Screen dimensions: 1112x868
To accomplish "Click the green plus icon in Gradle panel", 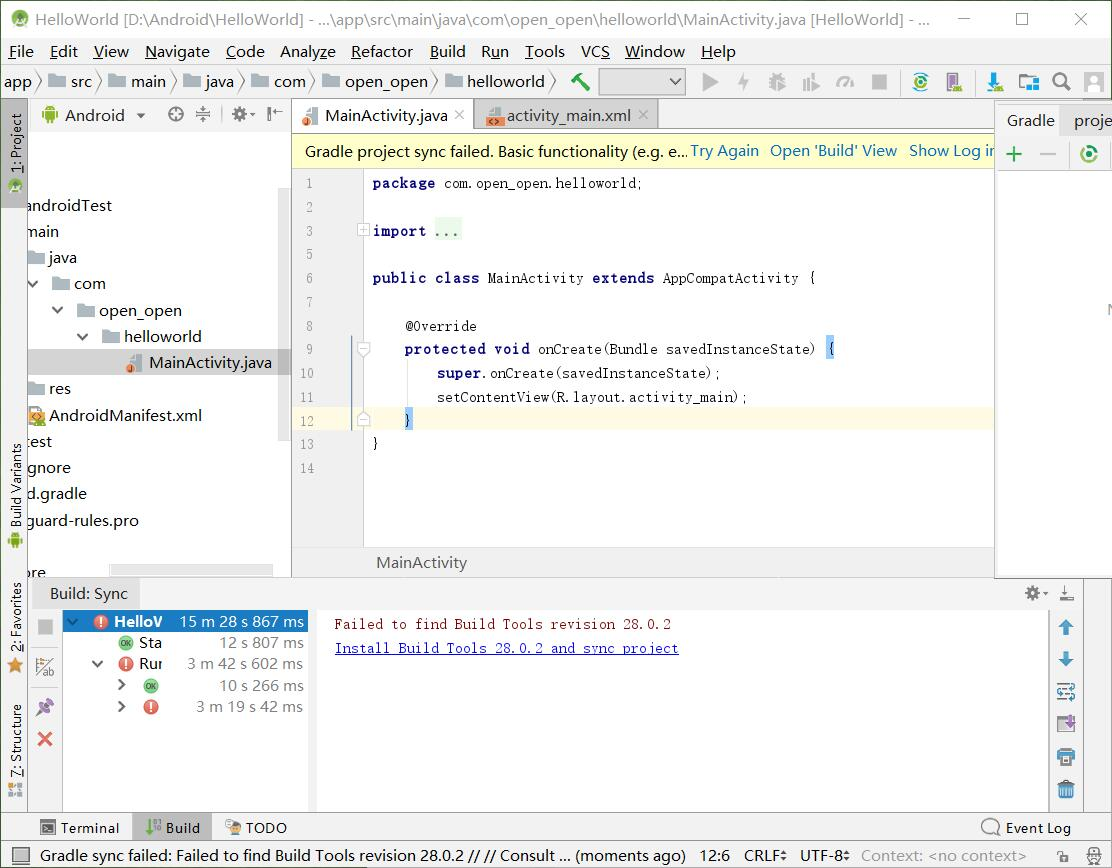I will coord(1014,154).
